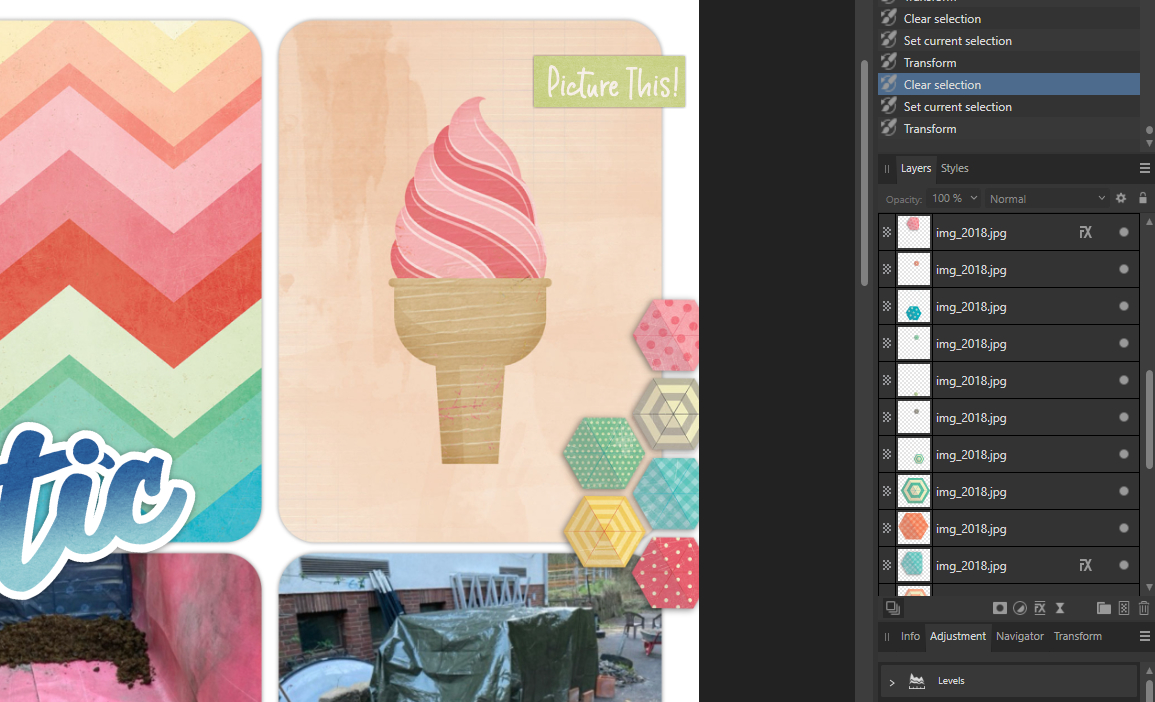Open Layer Effects fx icon in Layers footer
The height and width of the screenshot is (702, 1155).
[x=1040, y=608]
